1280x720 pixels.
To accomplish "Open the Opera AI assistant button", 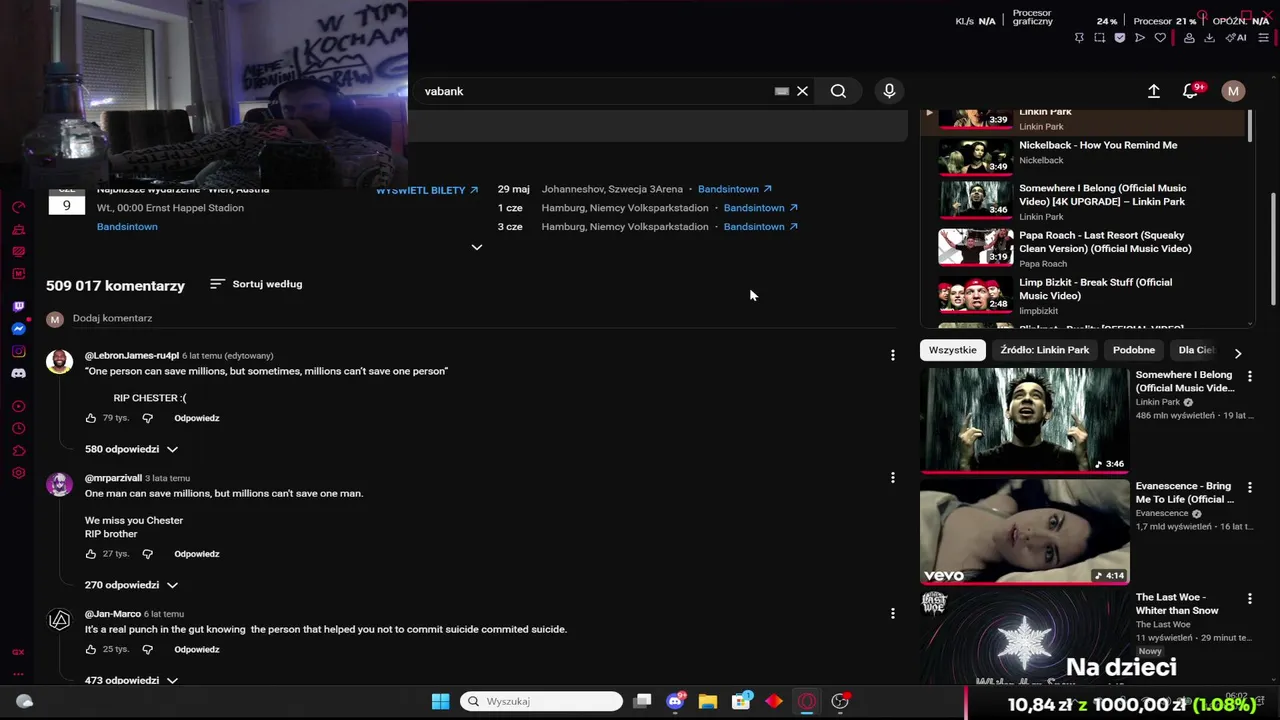I will pos(1236,38).
